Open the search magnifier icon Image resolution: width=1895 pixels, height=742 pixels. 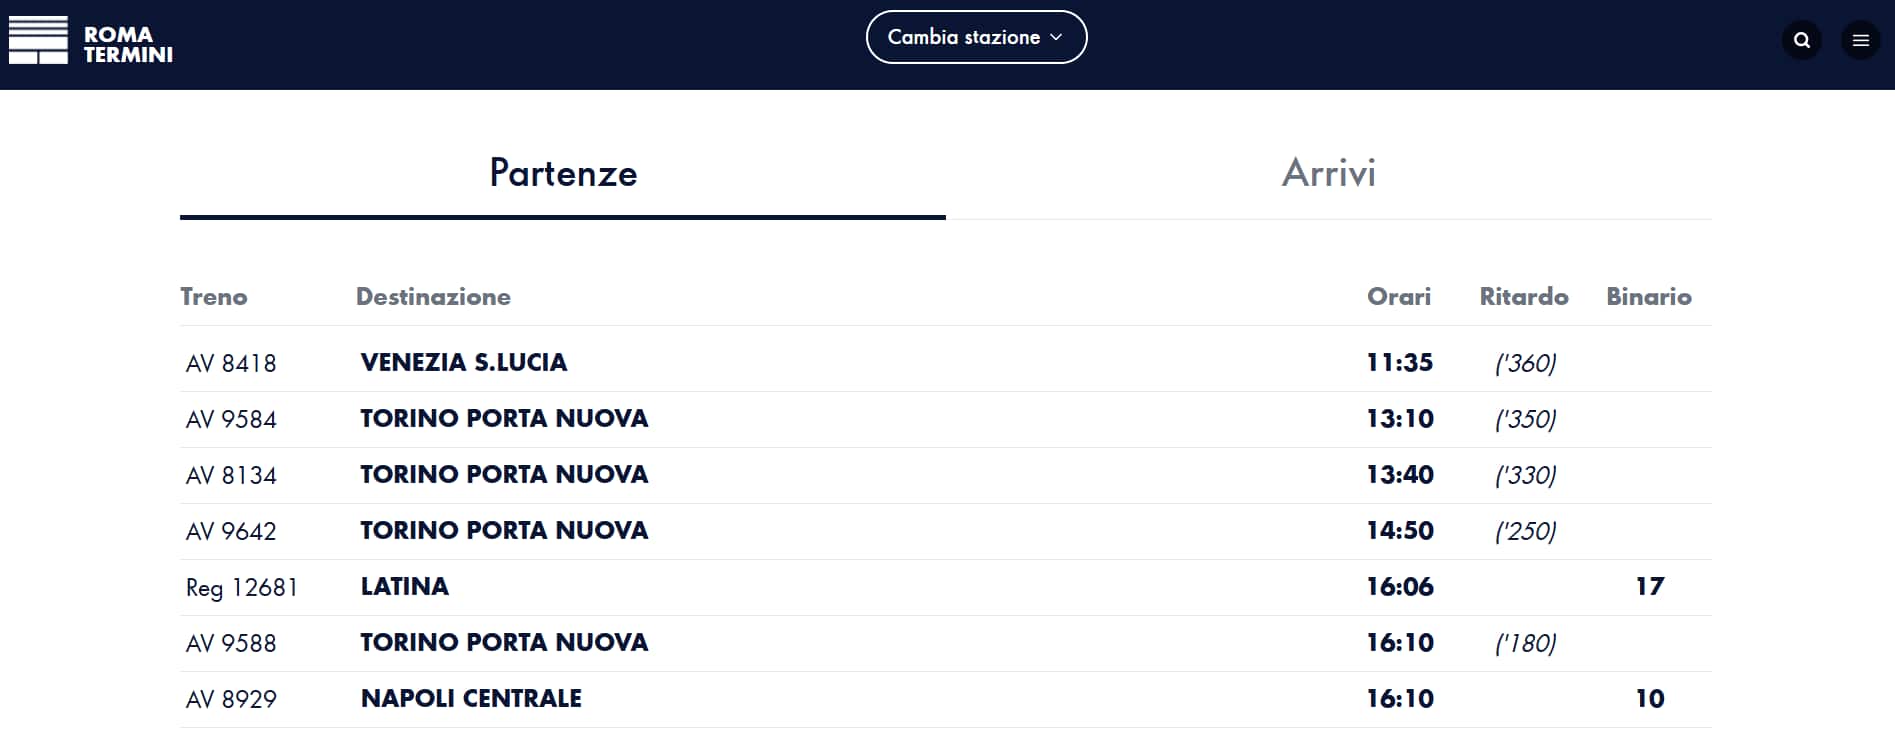[1802, 41]
